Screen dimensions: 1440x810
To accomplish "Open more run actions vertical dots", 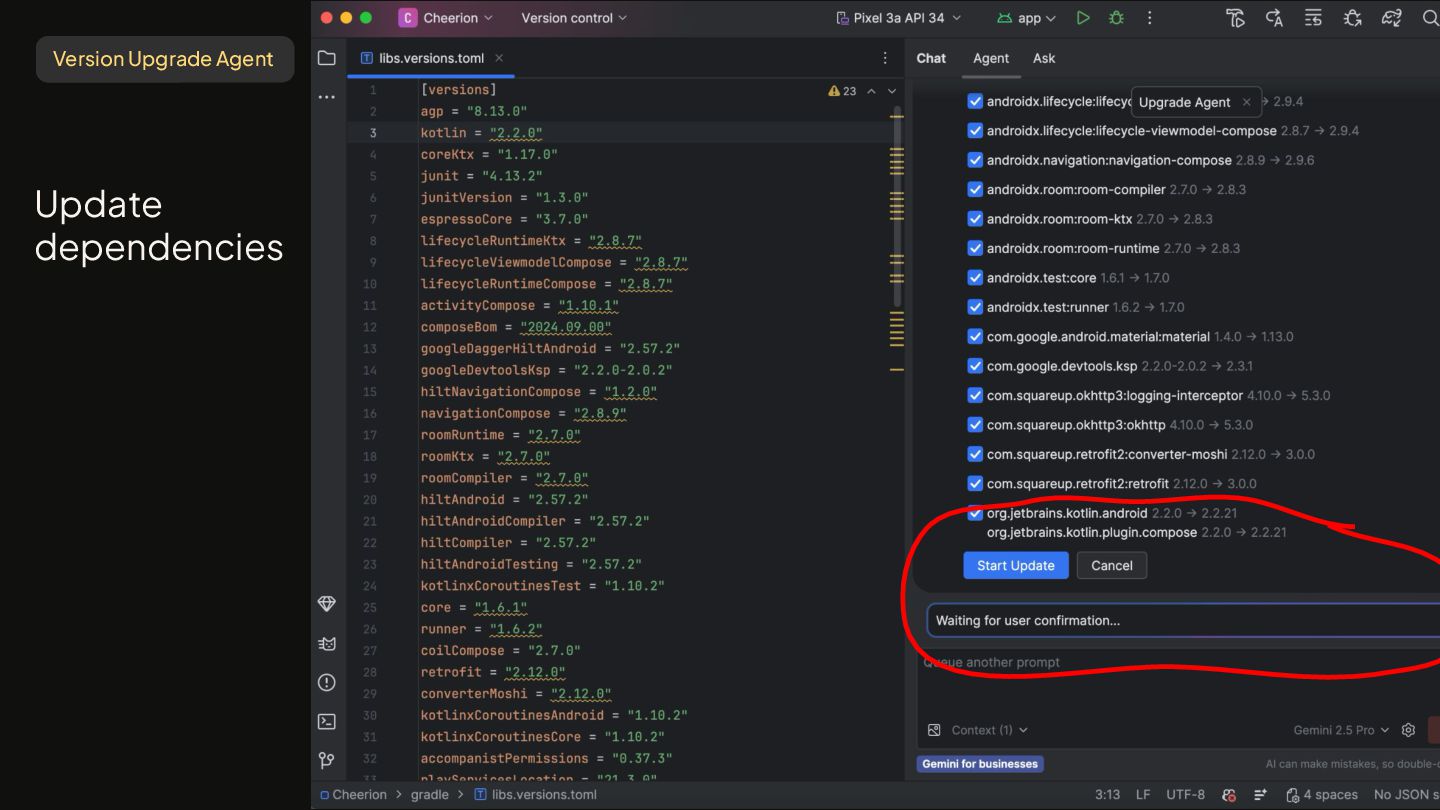I will [x=1149, y=18].
